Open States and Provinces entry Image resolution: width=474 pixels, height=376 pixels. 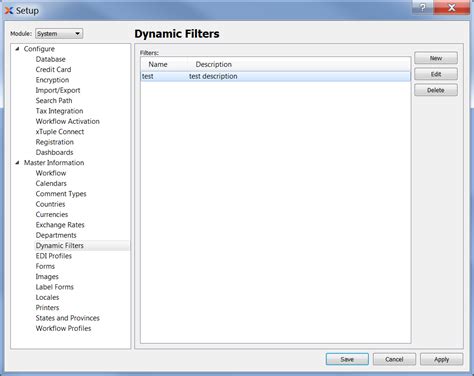coord(68,318)
